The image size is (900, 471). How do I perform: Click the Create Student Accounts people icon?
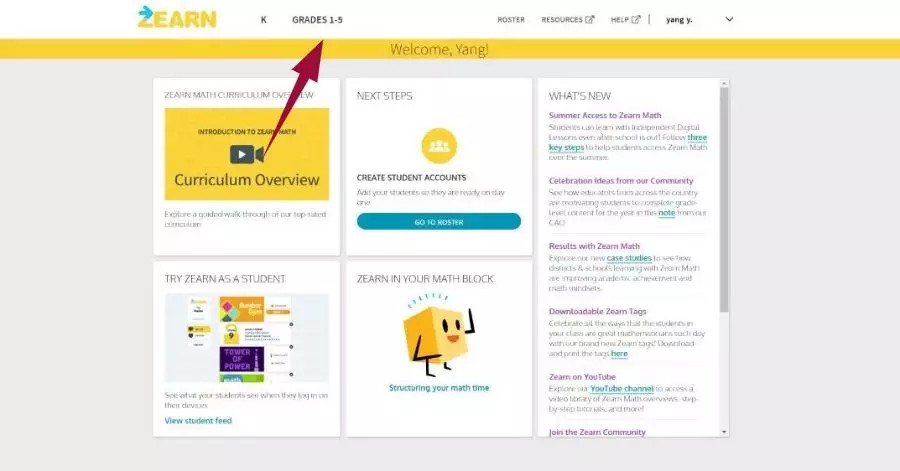coord(439,146)
